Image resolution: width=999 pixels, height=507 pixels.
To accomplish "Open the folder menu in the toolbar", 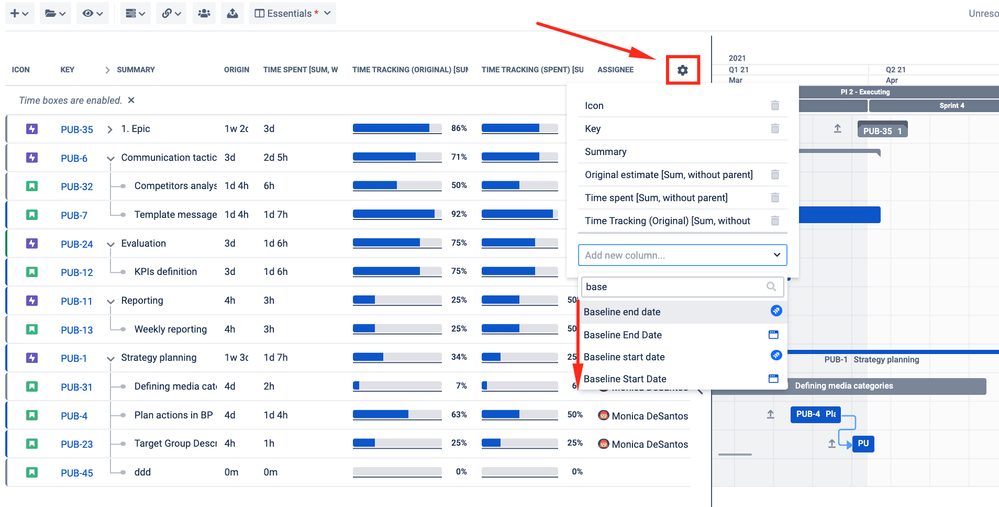I will (x=55, y=13).
